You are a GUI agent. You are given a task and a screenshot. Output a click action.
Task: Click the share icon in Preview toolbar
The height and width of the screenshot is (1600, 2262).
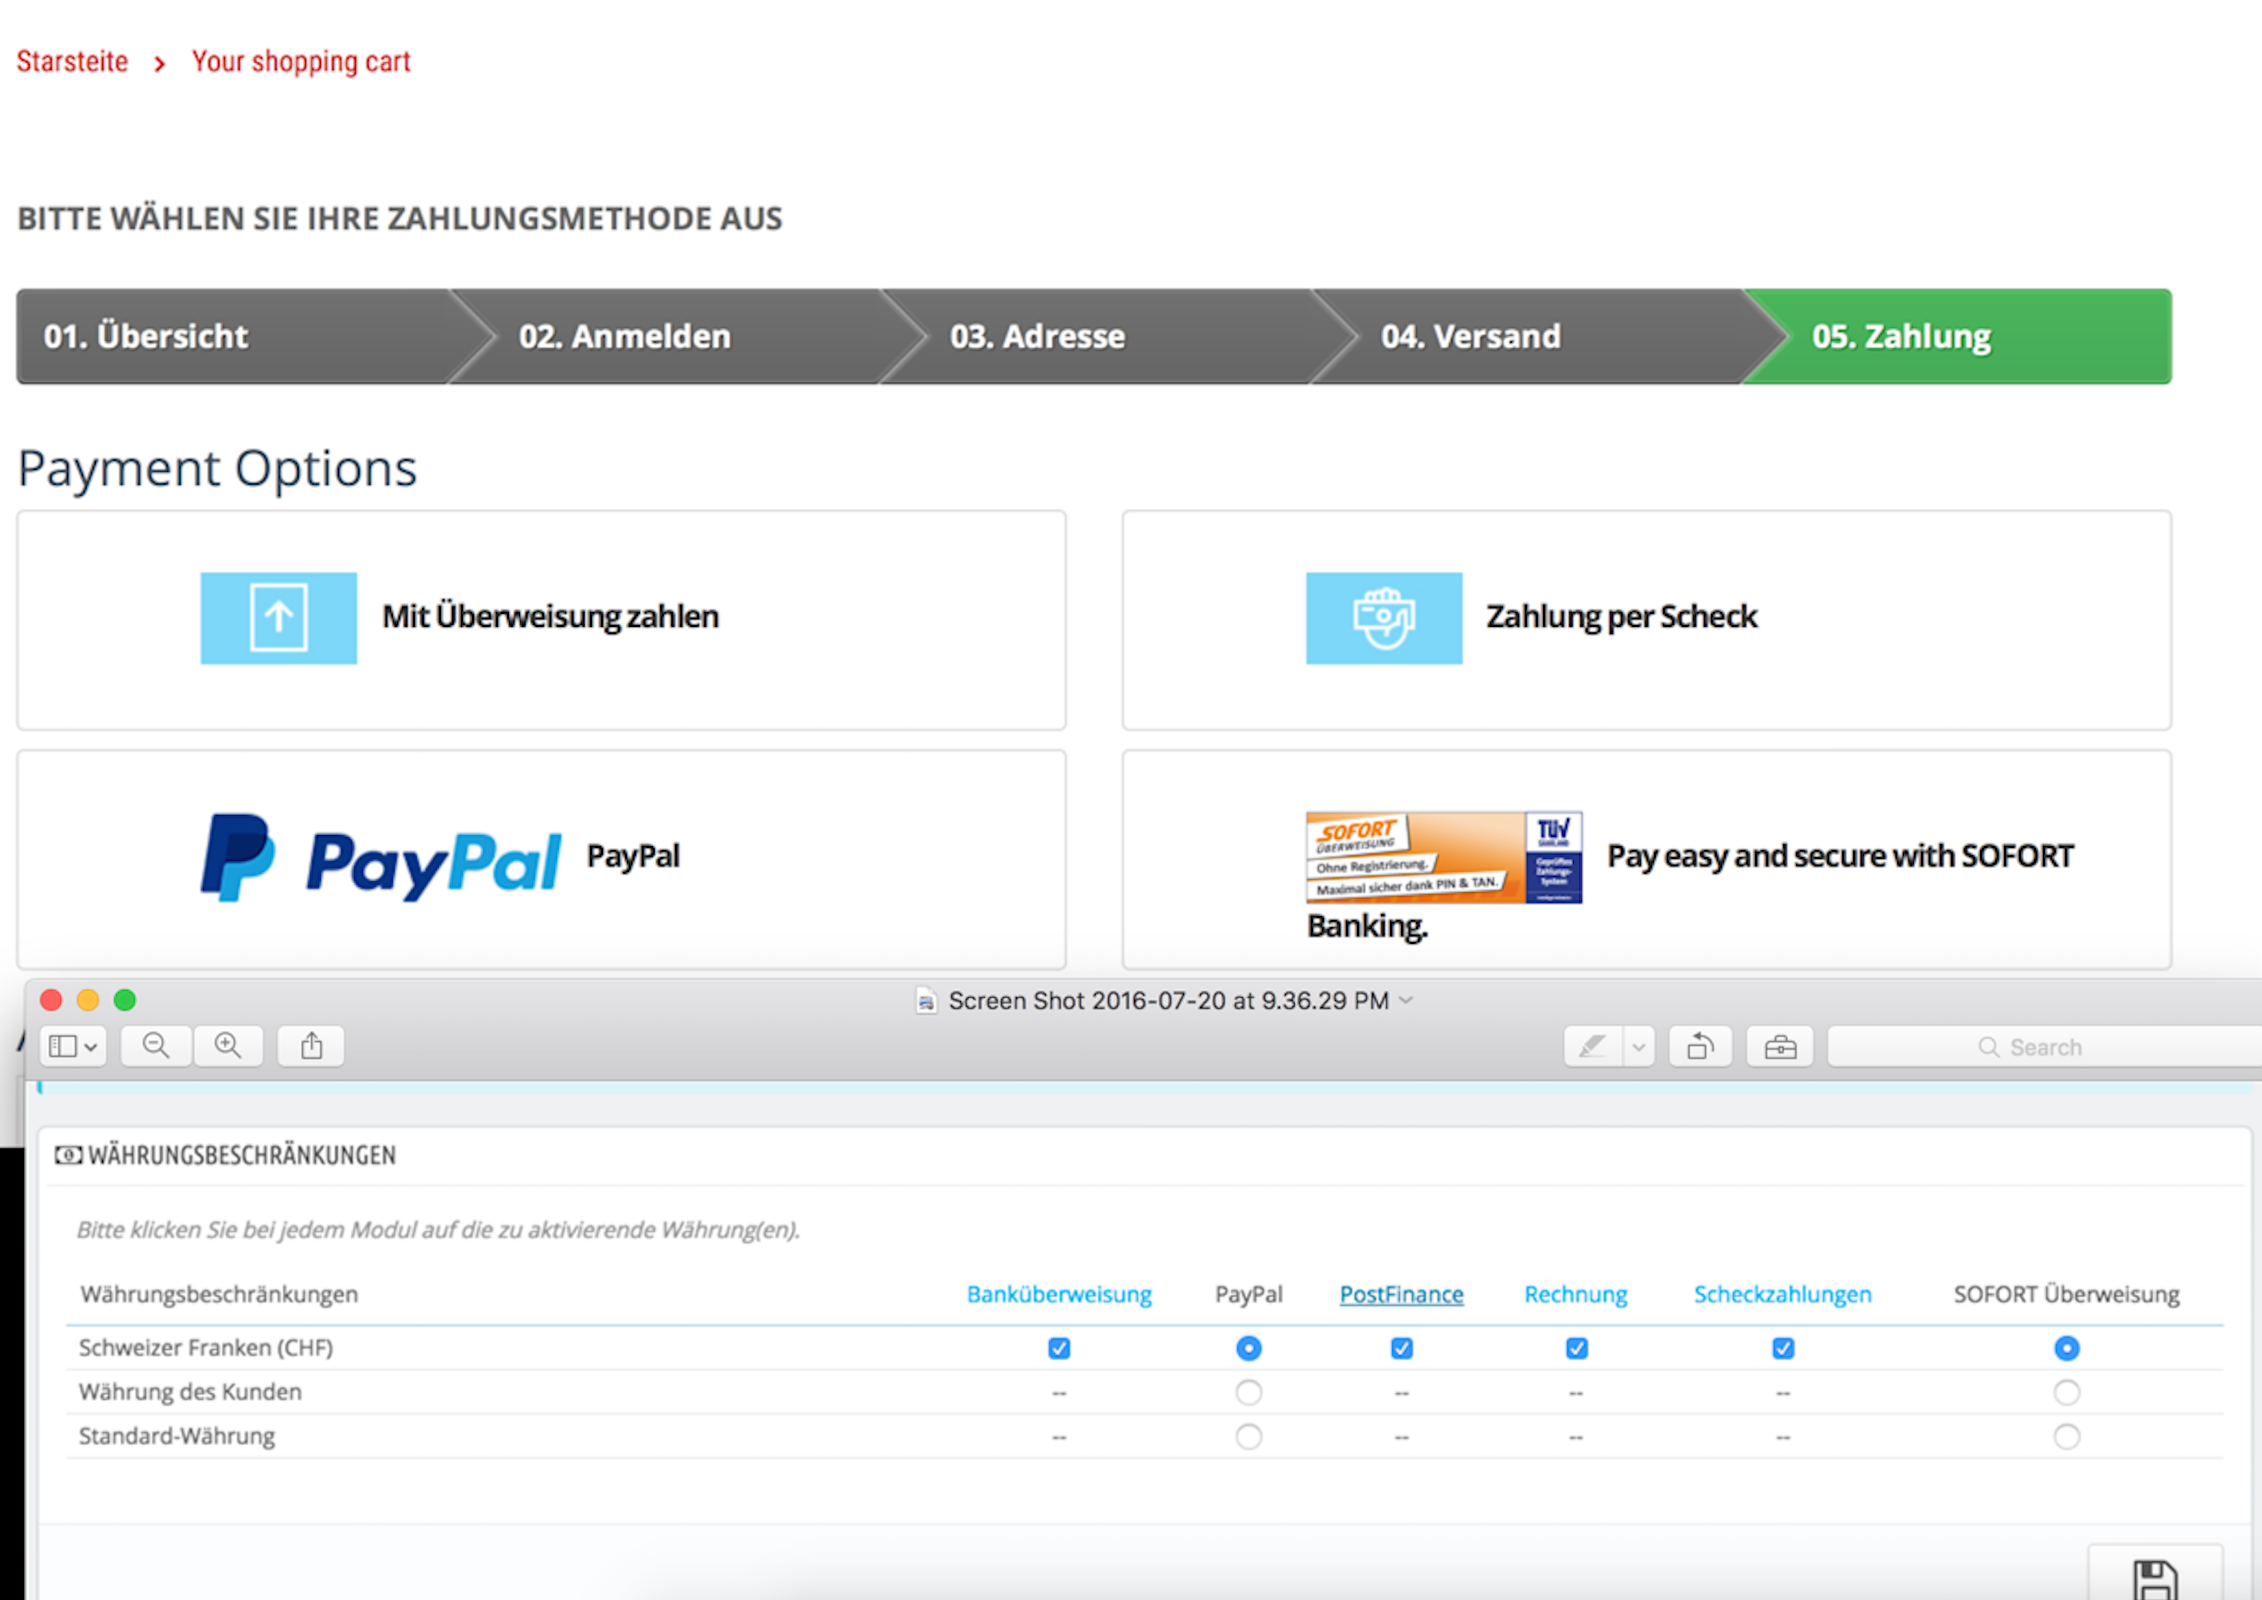point(311,1046)
